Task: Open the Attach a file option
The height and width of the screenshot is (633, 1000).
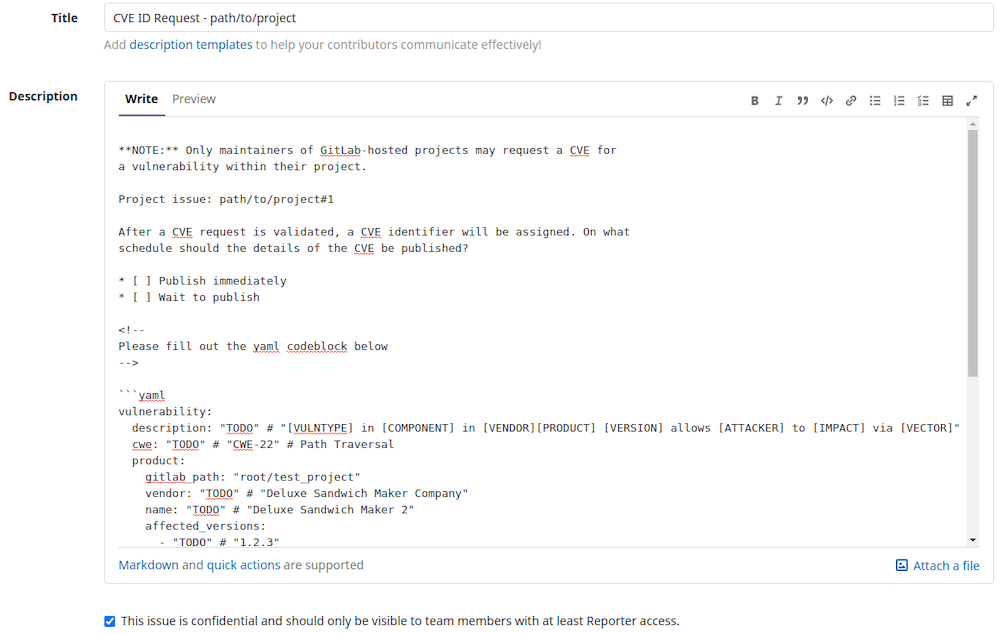Action: (937, 565)
